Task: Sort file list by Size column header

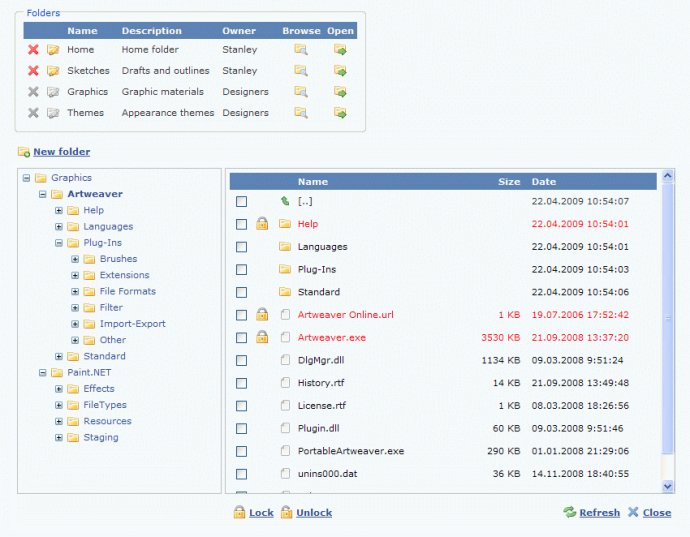Action: coord(509,181)
